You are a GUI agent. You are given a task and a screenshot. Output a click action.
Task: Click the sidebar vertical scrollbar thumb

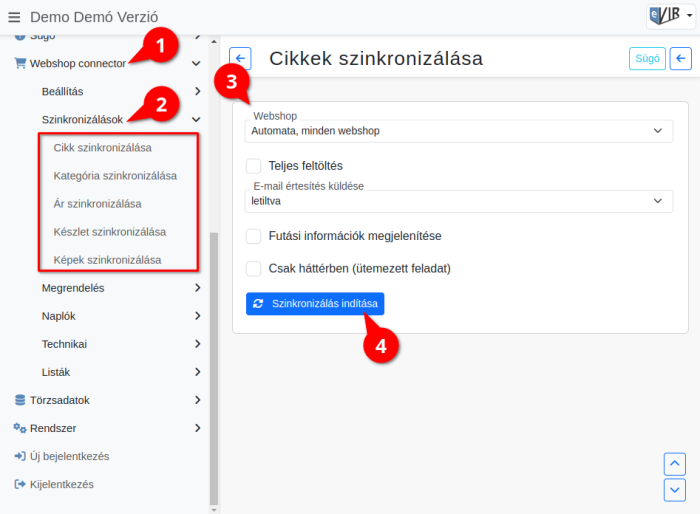(x=214, y=368)
